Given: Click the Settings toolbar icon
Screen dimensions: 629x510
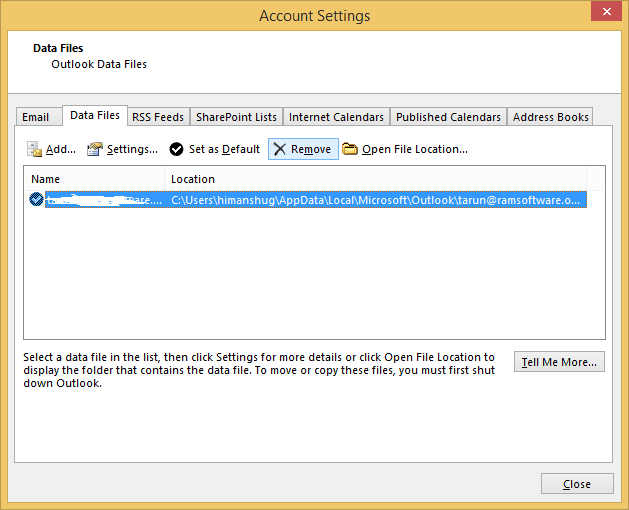Looking at the screenshot, I should pyautogui.click(x=95, y=149).
